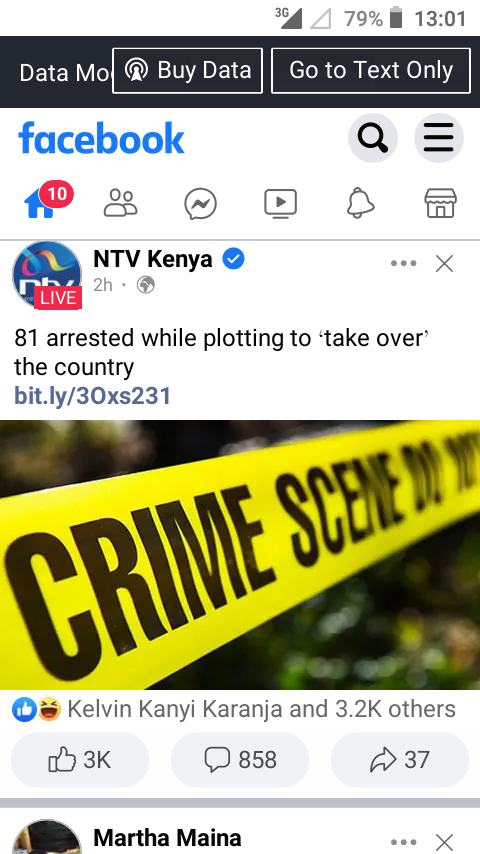
Task: Open Messenger chat icon
Action: pos(200,204)
